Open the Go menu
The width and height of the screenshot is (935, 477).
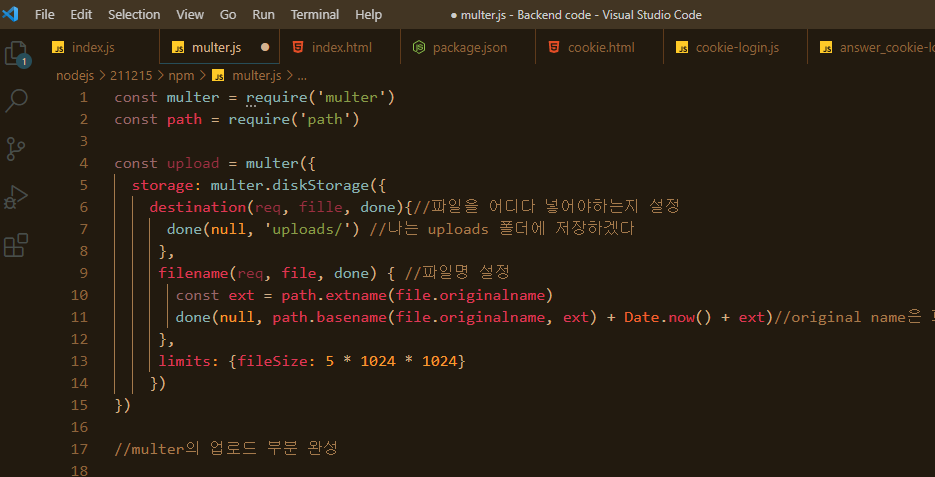click(228, 14)
